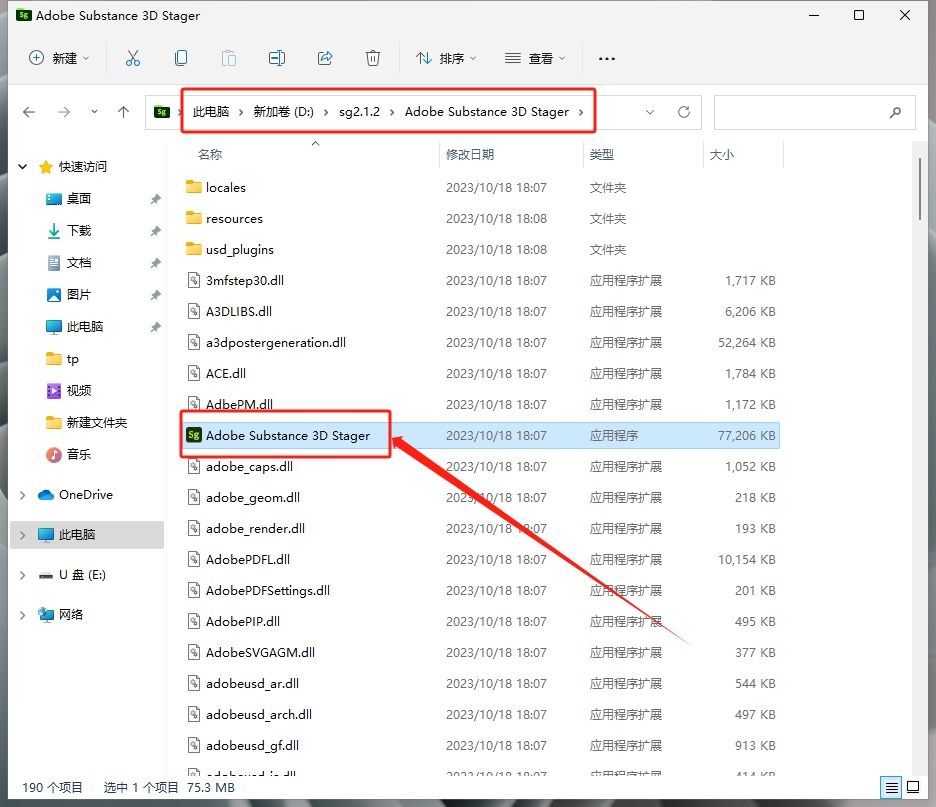Unpin 此电脑 from quick access
The width and height of the screenshot is (936, 807).
[156, 327]
